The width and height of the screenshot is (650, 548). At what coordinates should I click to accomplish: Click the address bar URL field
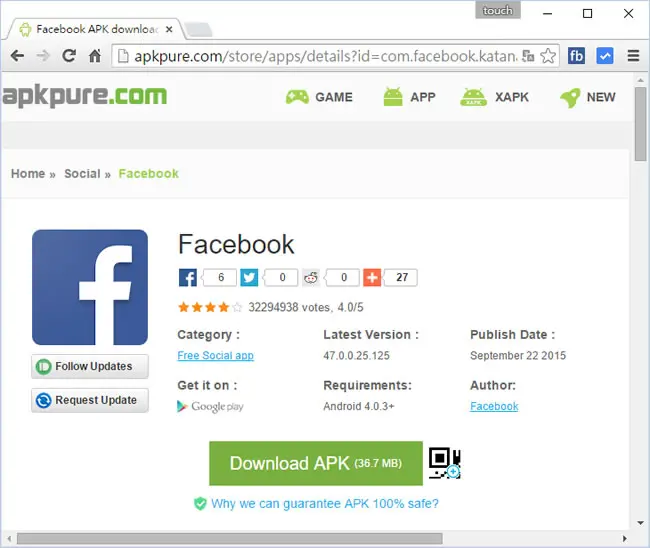325,56
